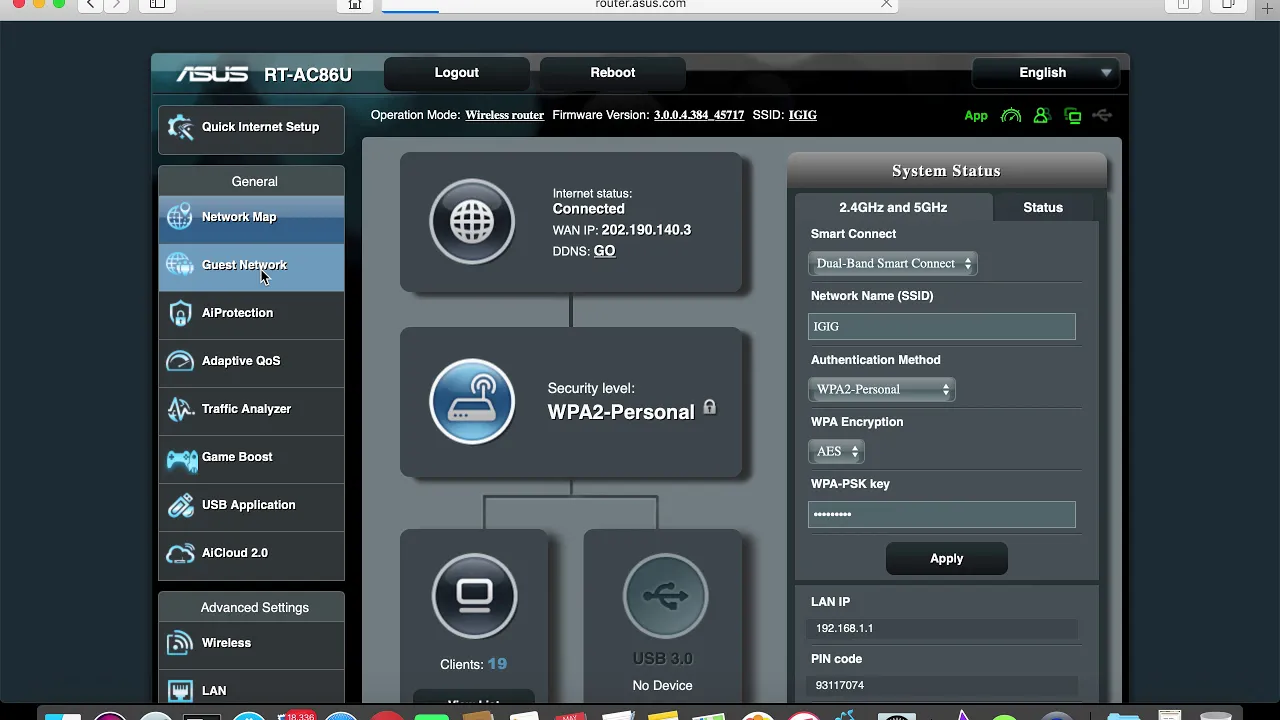Open AiCloud 2.0 section
The width and height of the screenshot is (1280, 720).
(x=251, y=554)
